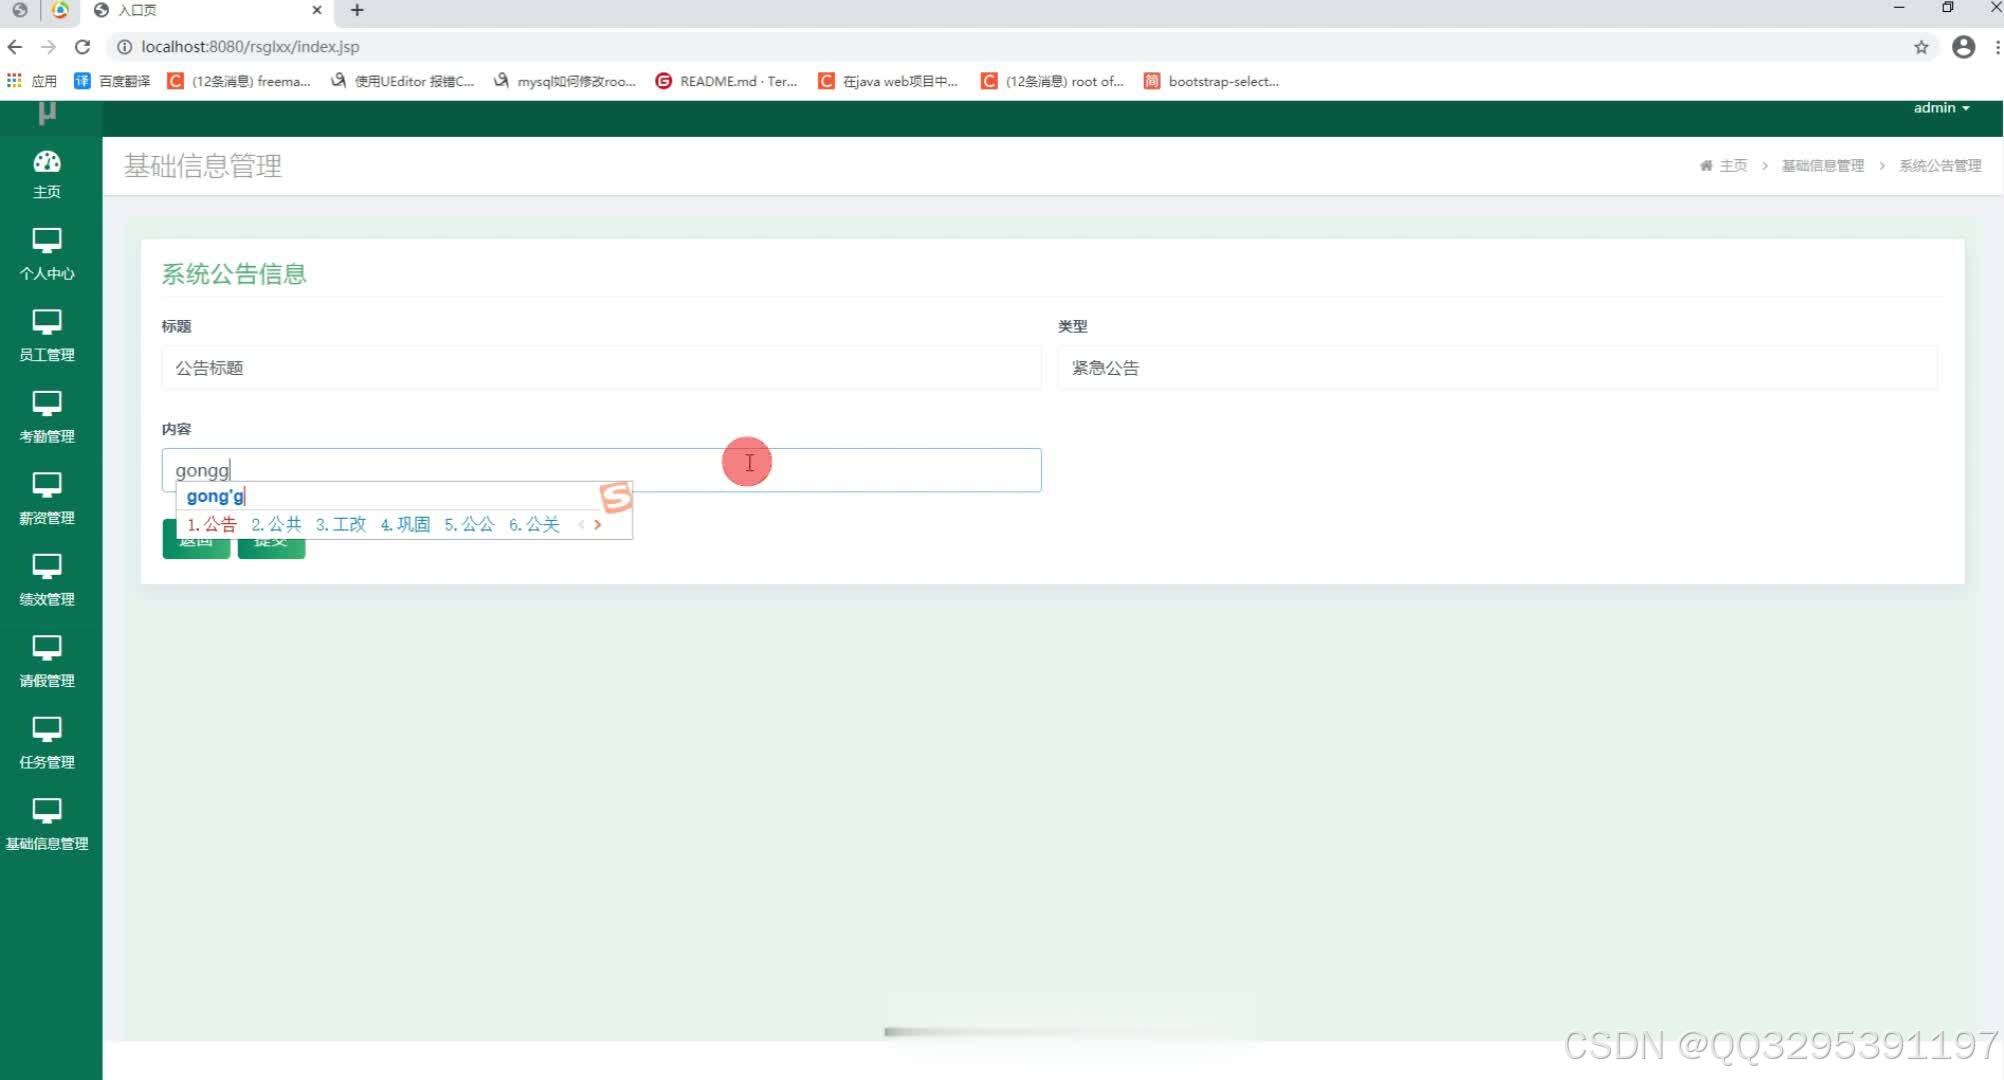Choose IME candidate 2 公共

click(x=276, y=524)
